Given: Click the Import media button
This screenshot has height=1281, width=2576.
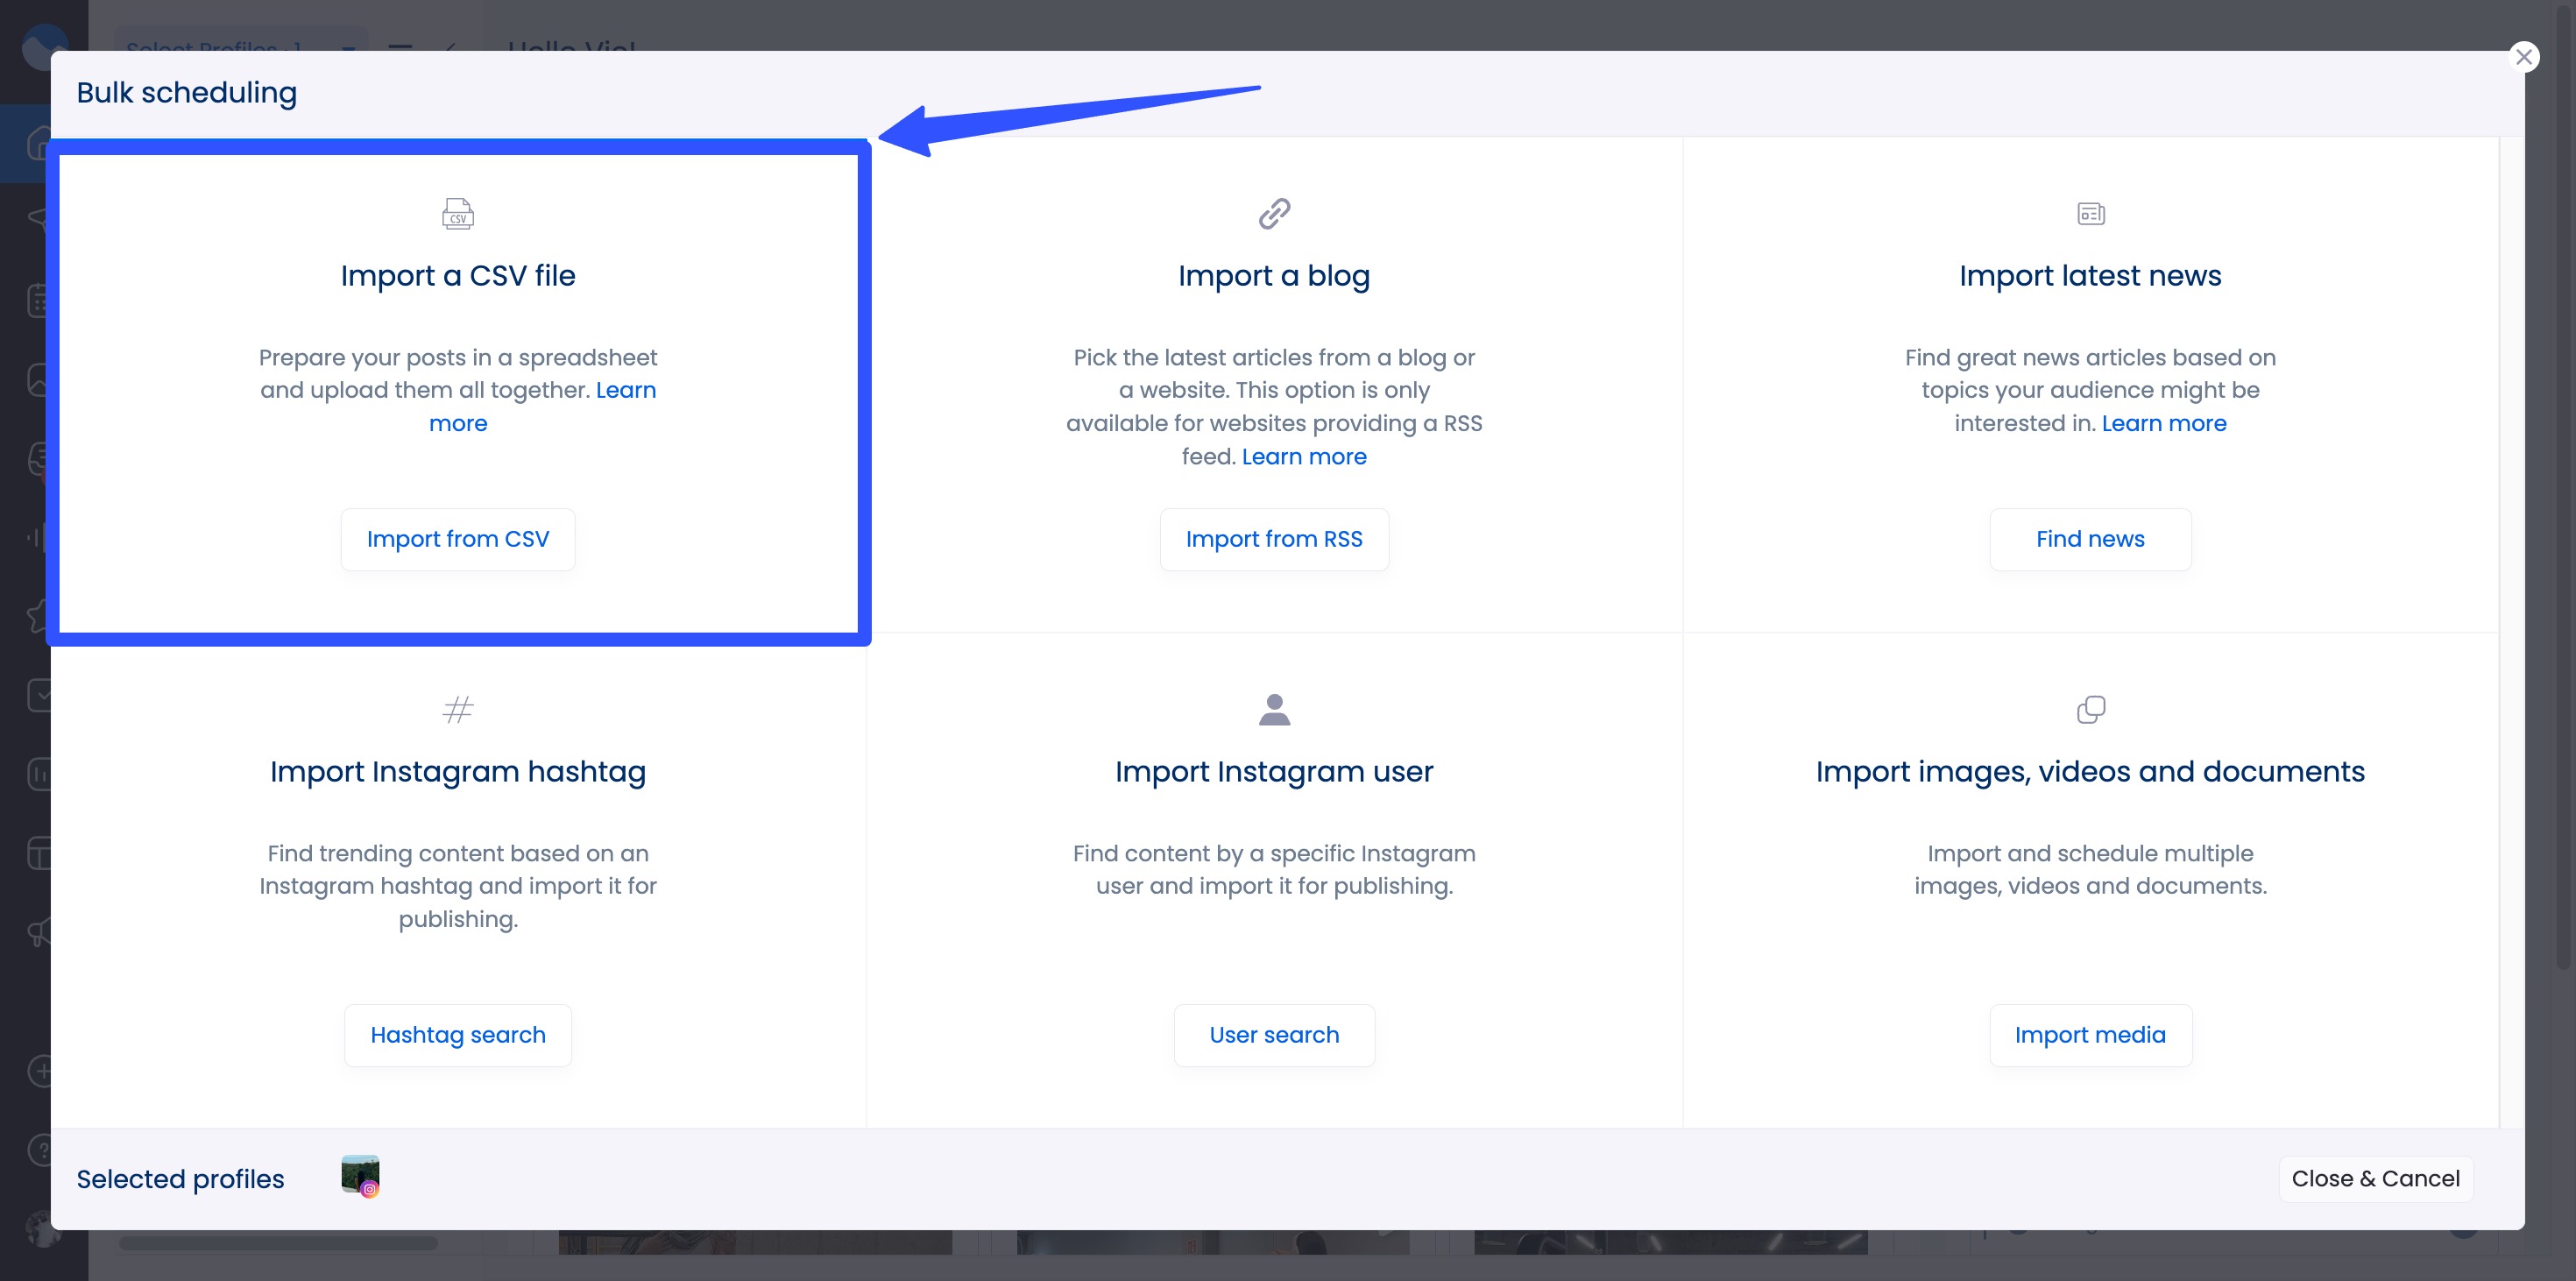Looking at the screenshot, I should [2090, 1035].
